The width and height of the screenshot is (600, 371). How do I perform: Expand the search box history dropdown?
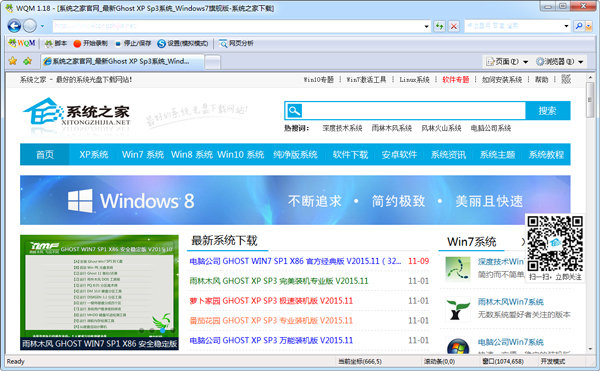point(566,26)
